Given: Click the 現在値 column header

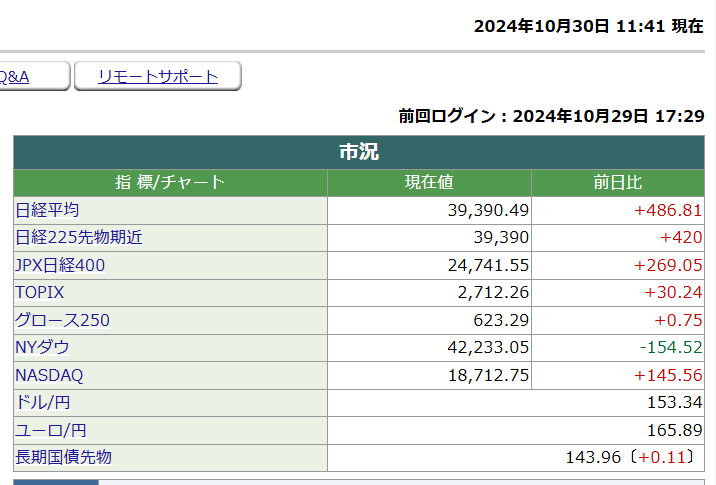Looking at the screenshot, I should tap(429, 182).
